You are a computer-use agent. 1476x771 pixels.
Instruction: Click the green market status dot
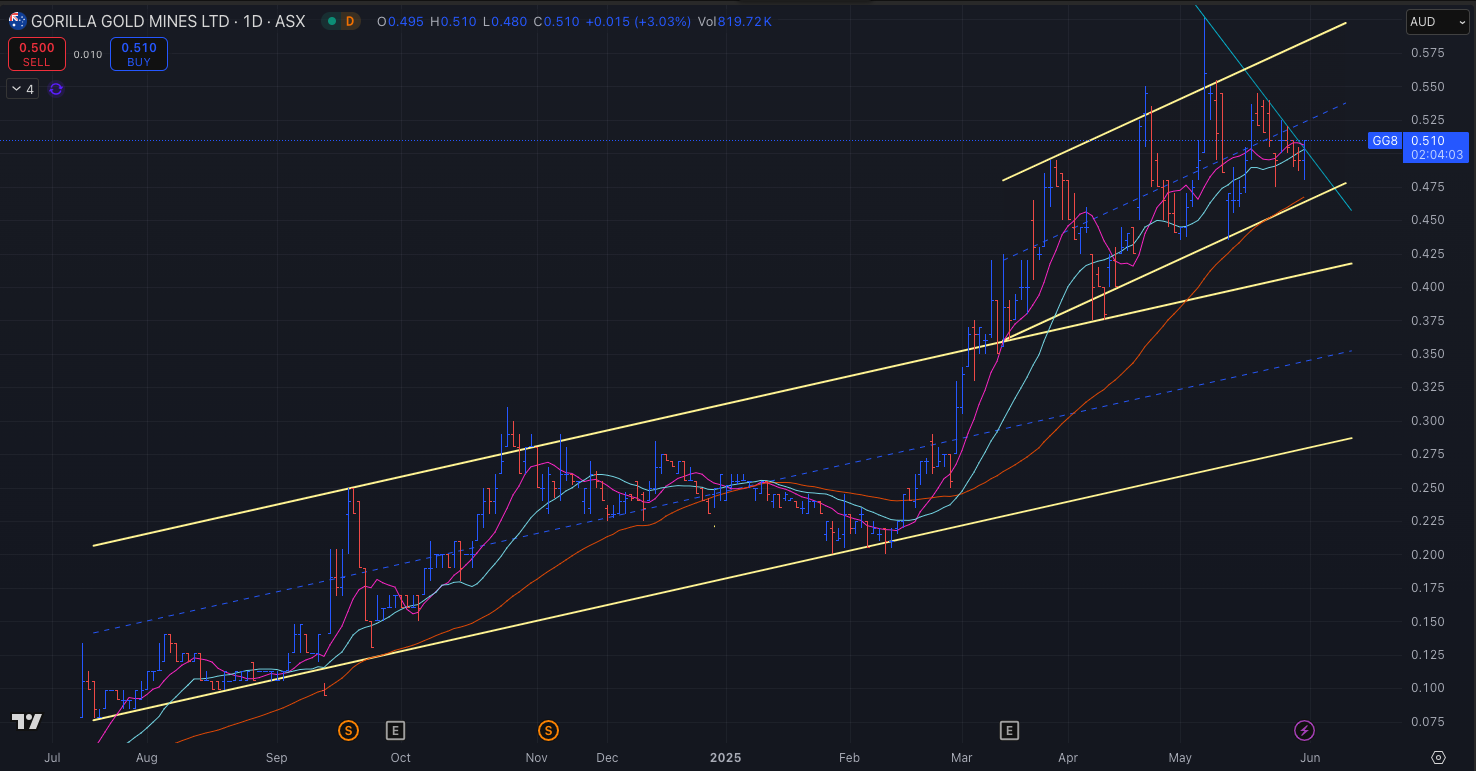coord(332,21)
